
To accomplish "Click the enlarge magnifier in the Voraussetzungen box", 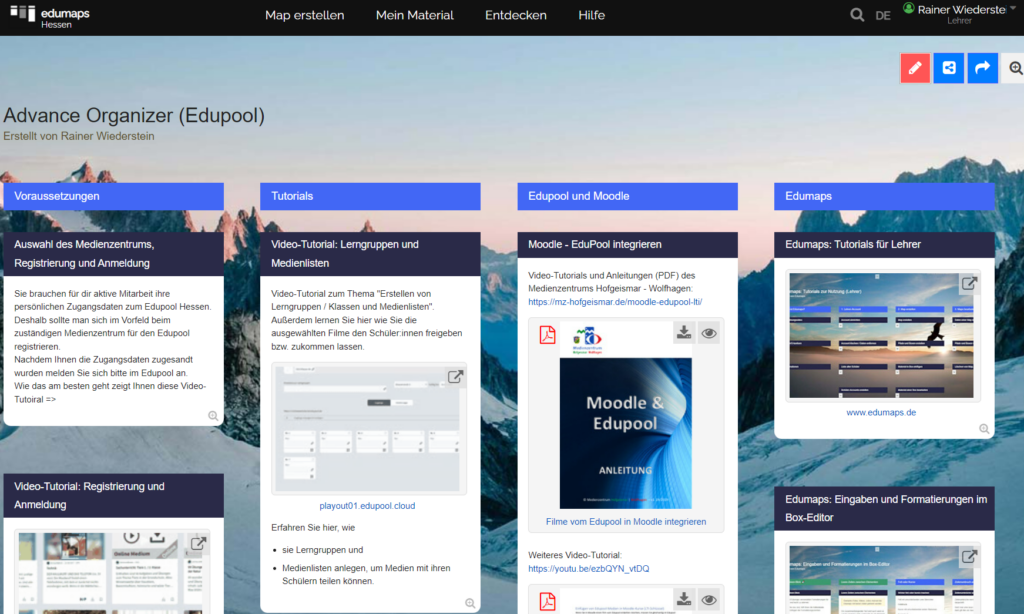I will click(x=211, y=416).
